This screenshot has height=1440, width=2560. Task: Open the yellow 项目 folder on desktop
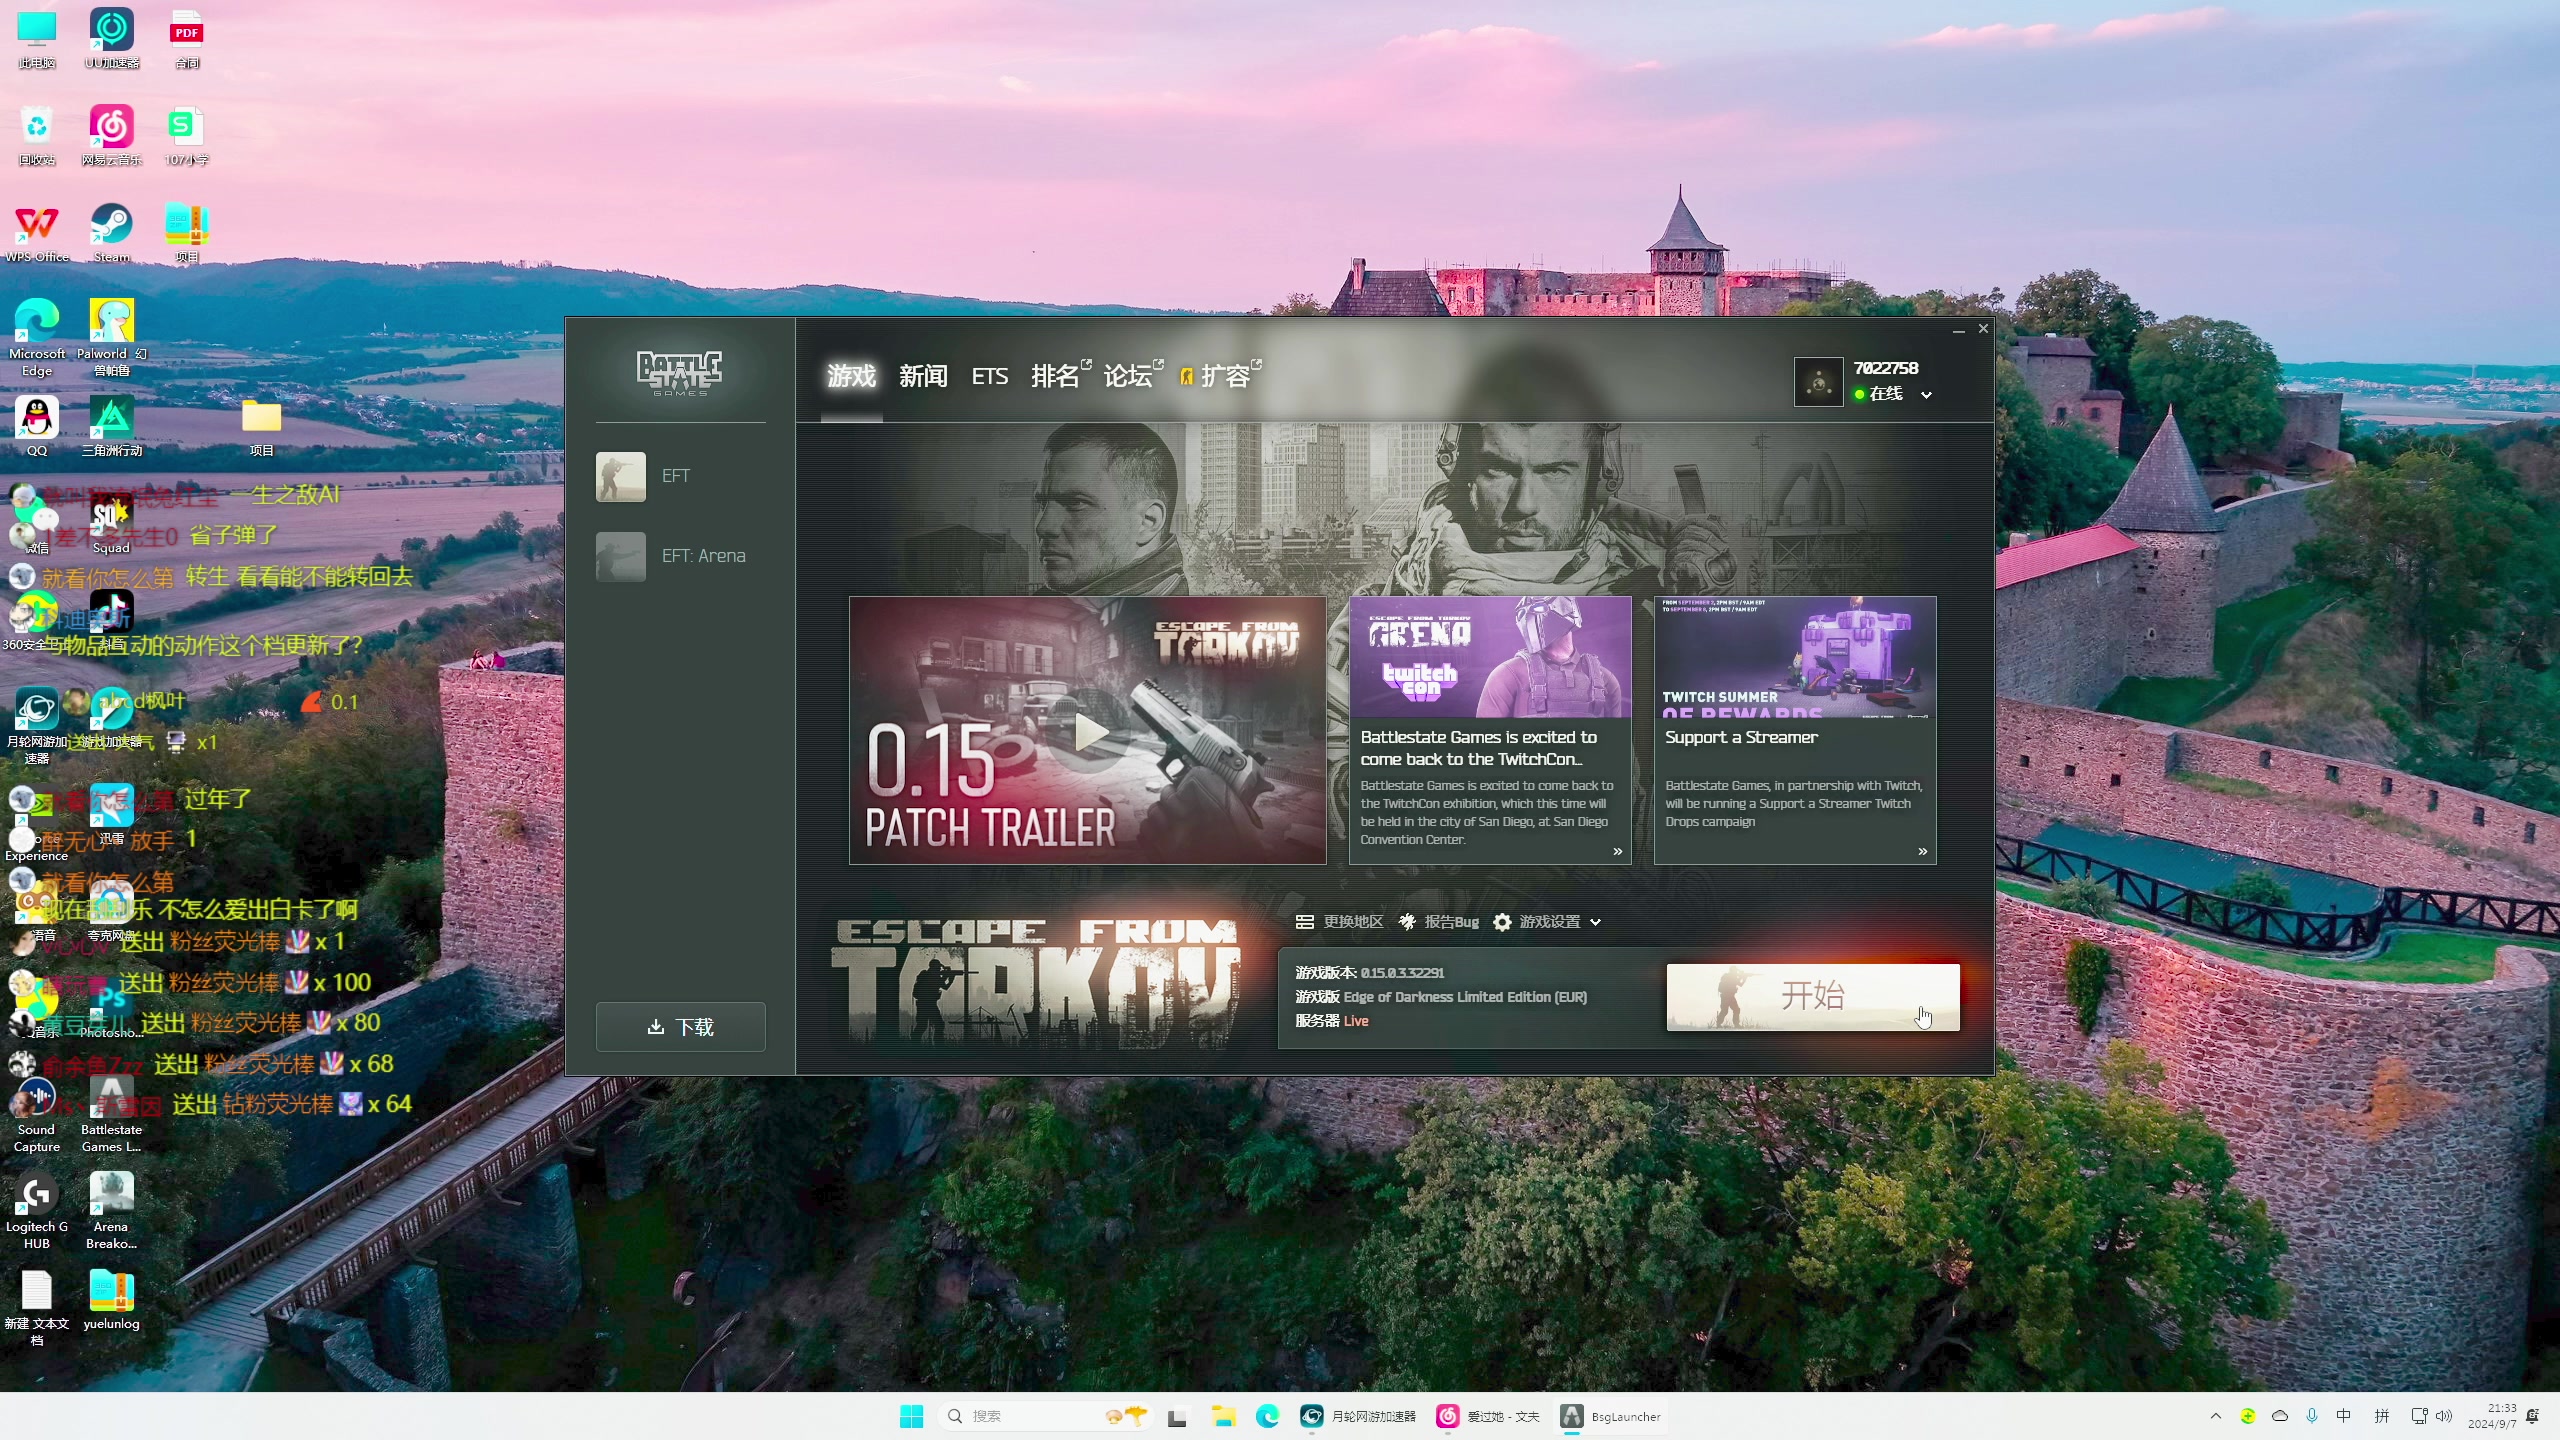pos(262,427)
